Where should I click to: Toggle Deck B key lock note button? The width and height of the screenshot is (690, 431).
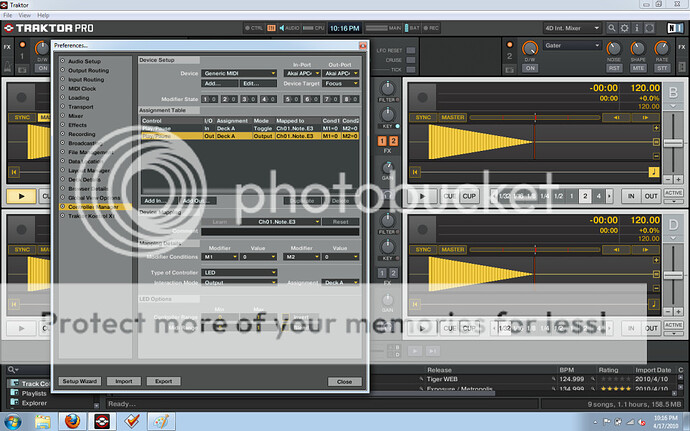coord(653,172)
